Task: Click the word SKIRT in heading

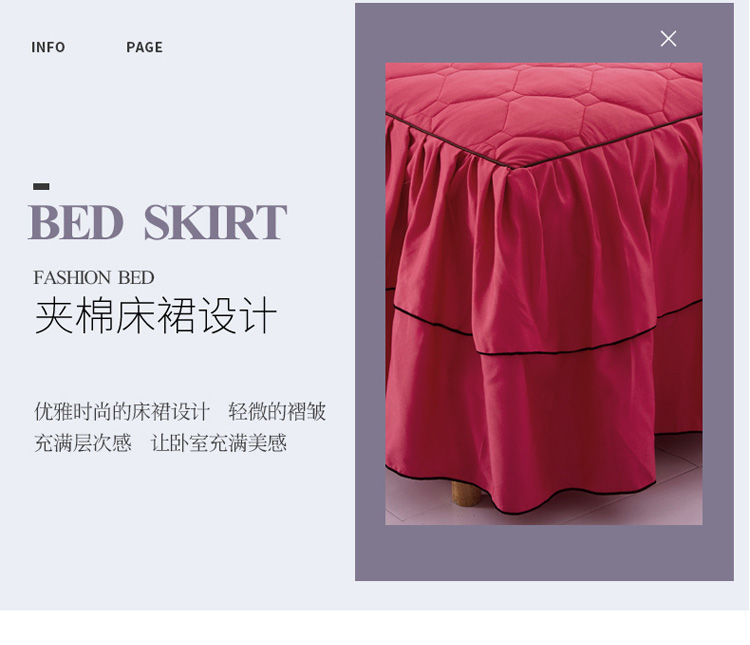Action: click(x=215, y=222)
